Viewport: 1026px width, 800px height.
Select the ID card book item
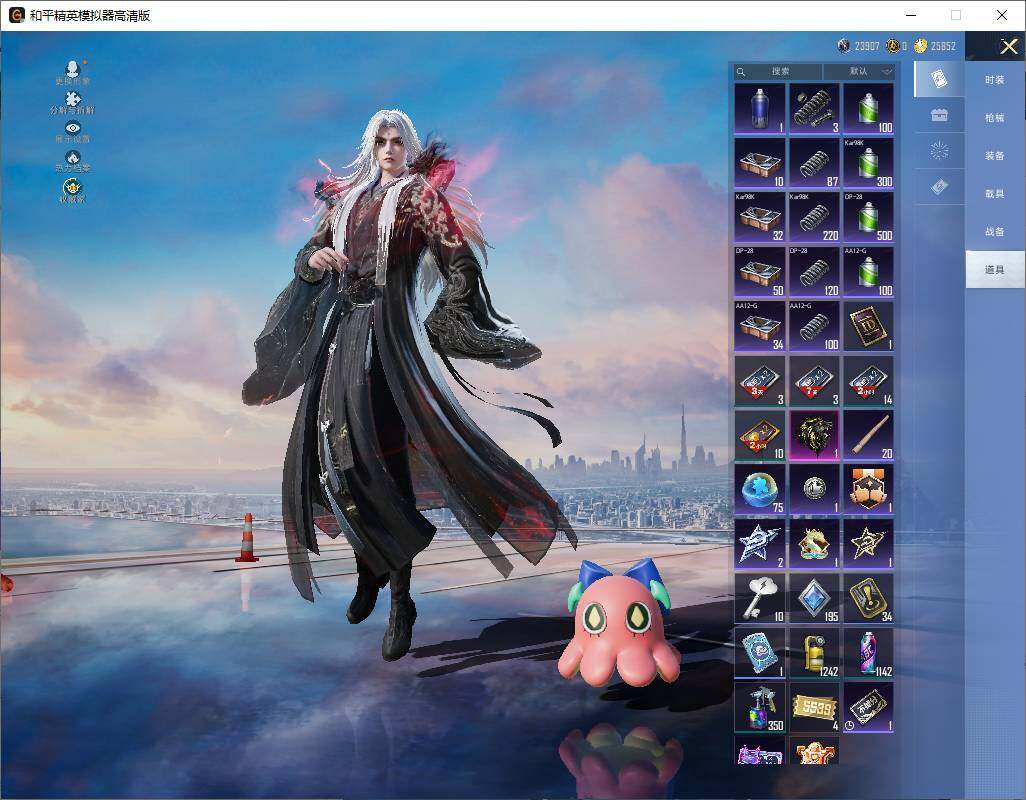point(868,326)
